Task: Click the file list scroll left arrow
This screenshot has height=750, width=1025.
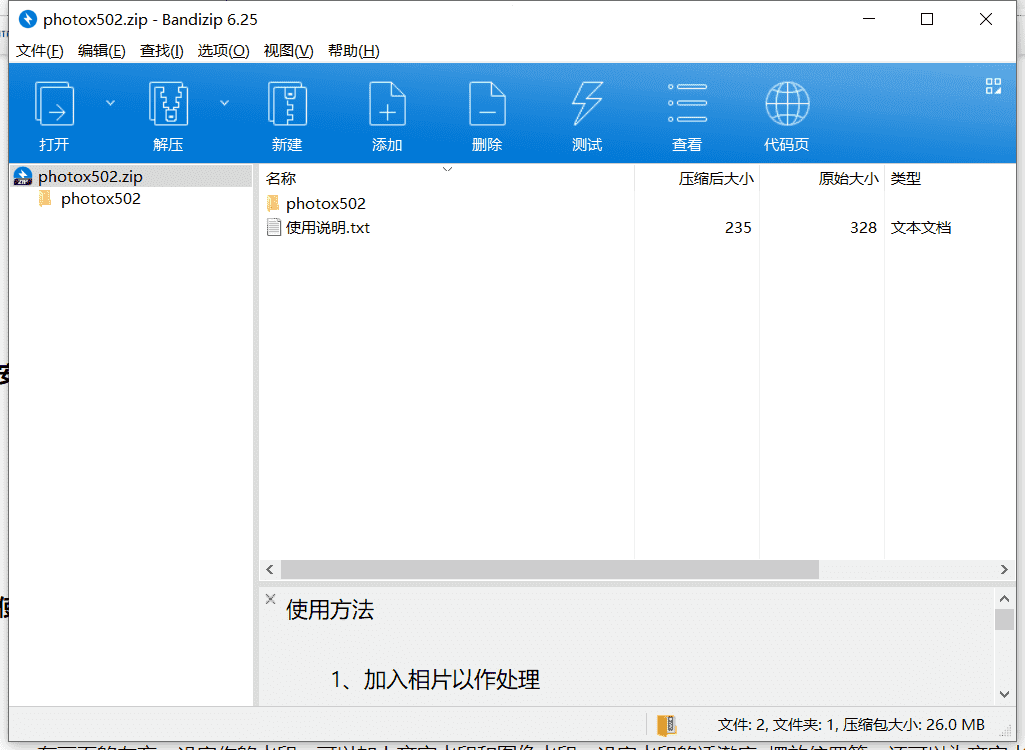Action: pos(270,570)
